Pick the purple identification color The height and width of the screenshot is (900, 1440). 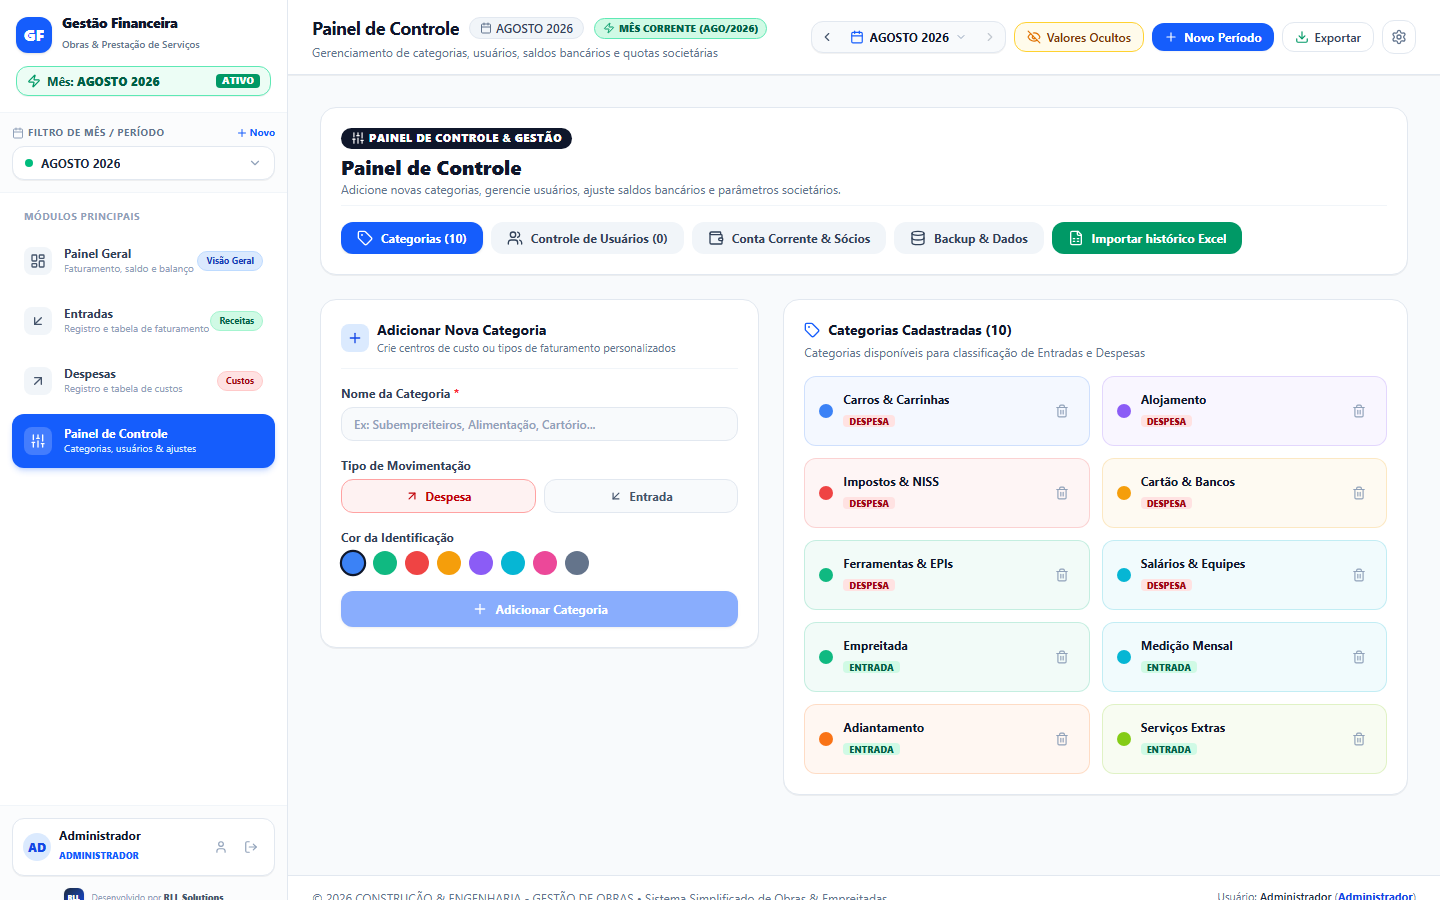[x=481, y=563]
